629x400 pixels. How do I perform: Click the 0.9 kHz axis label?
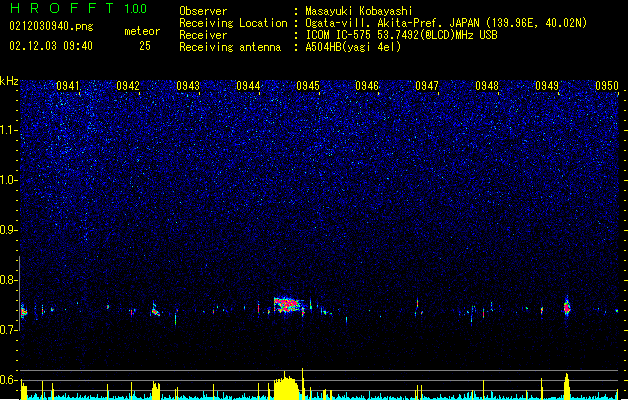click(9, 230)
